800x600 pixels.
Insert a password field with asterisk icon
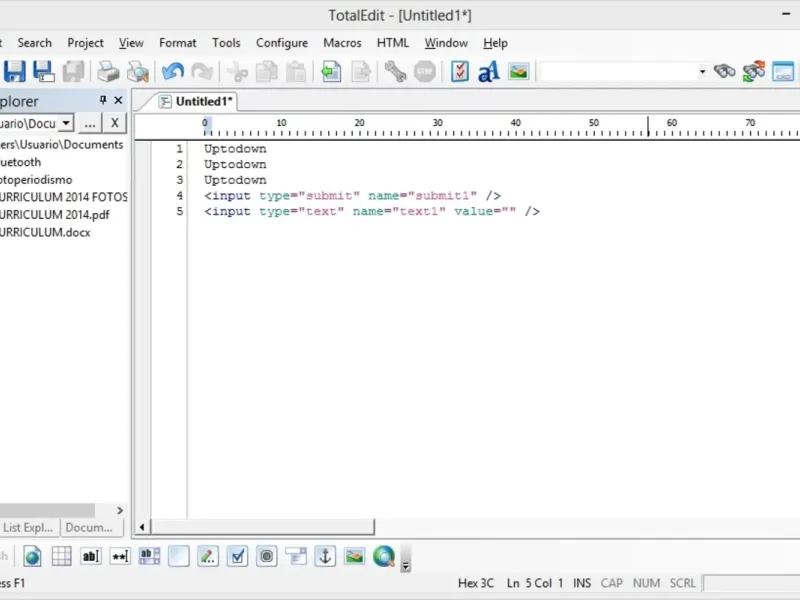120,557
